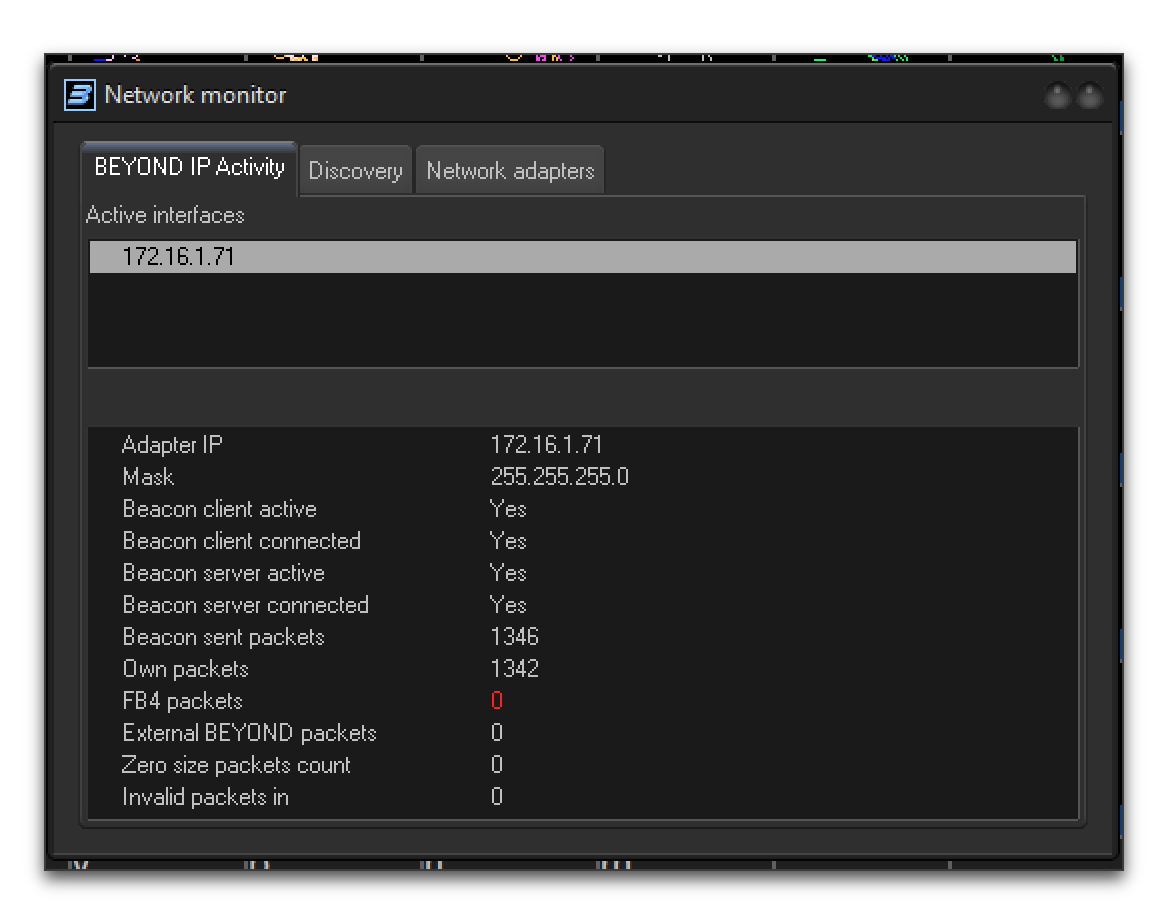This screenshot has width=1168, height=922.
Task: Click the red 0 value for FB4 packets
Action: click(x=497, y=701)
